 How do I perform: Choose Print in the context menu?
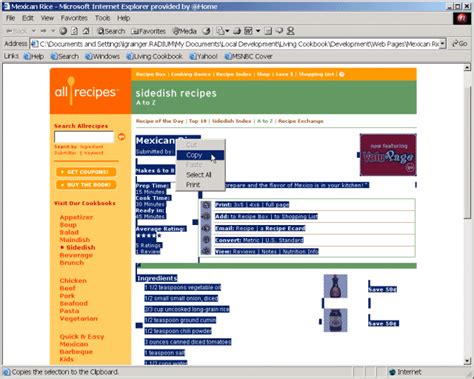200,185
